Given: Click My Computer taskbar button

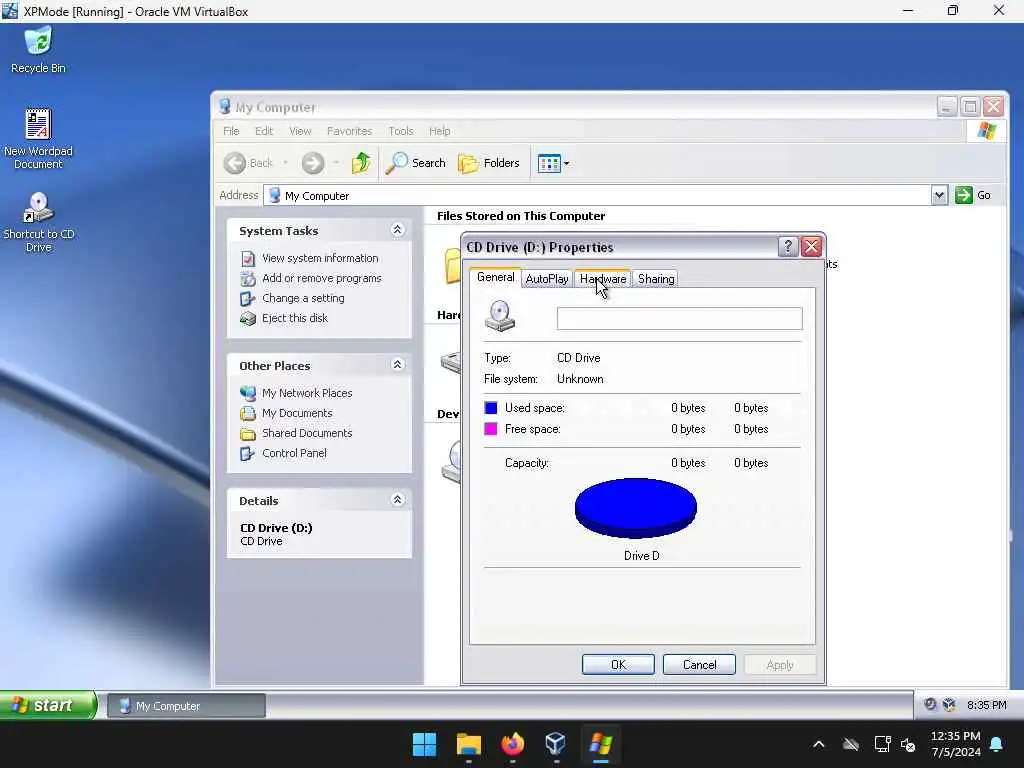Looking at the screenshot, I should 186,706.
